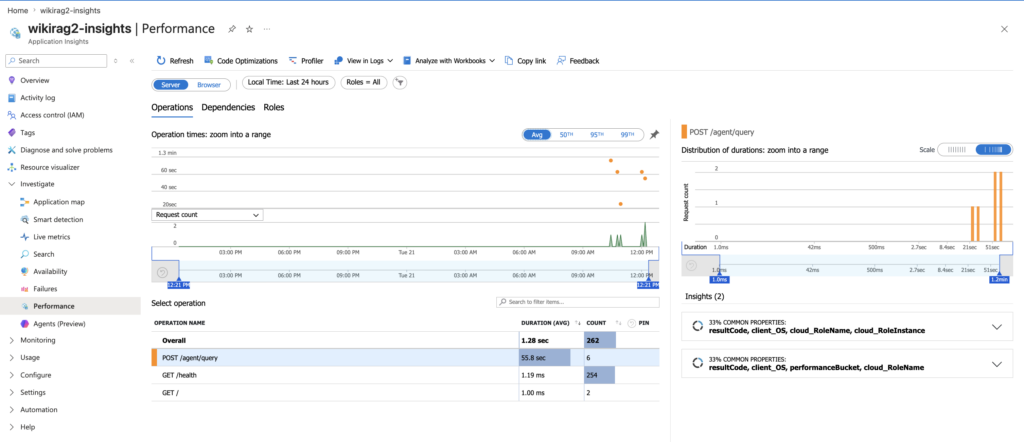The height and width of the screenshot is (442, 1024).
Task: Switch to the Dependencies tab
Action: 228,107
